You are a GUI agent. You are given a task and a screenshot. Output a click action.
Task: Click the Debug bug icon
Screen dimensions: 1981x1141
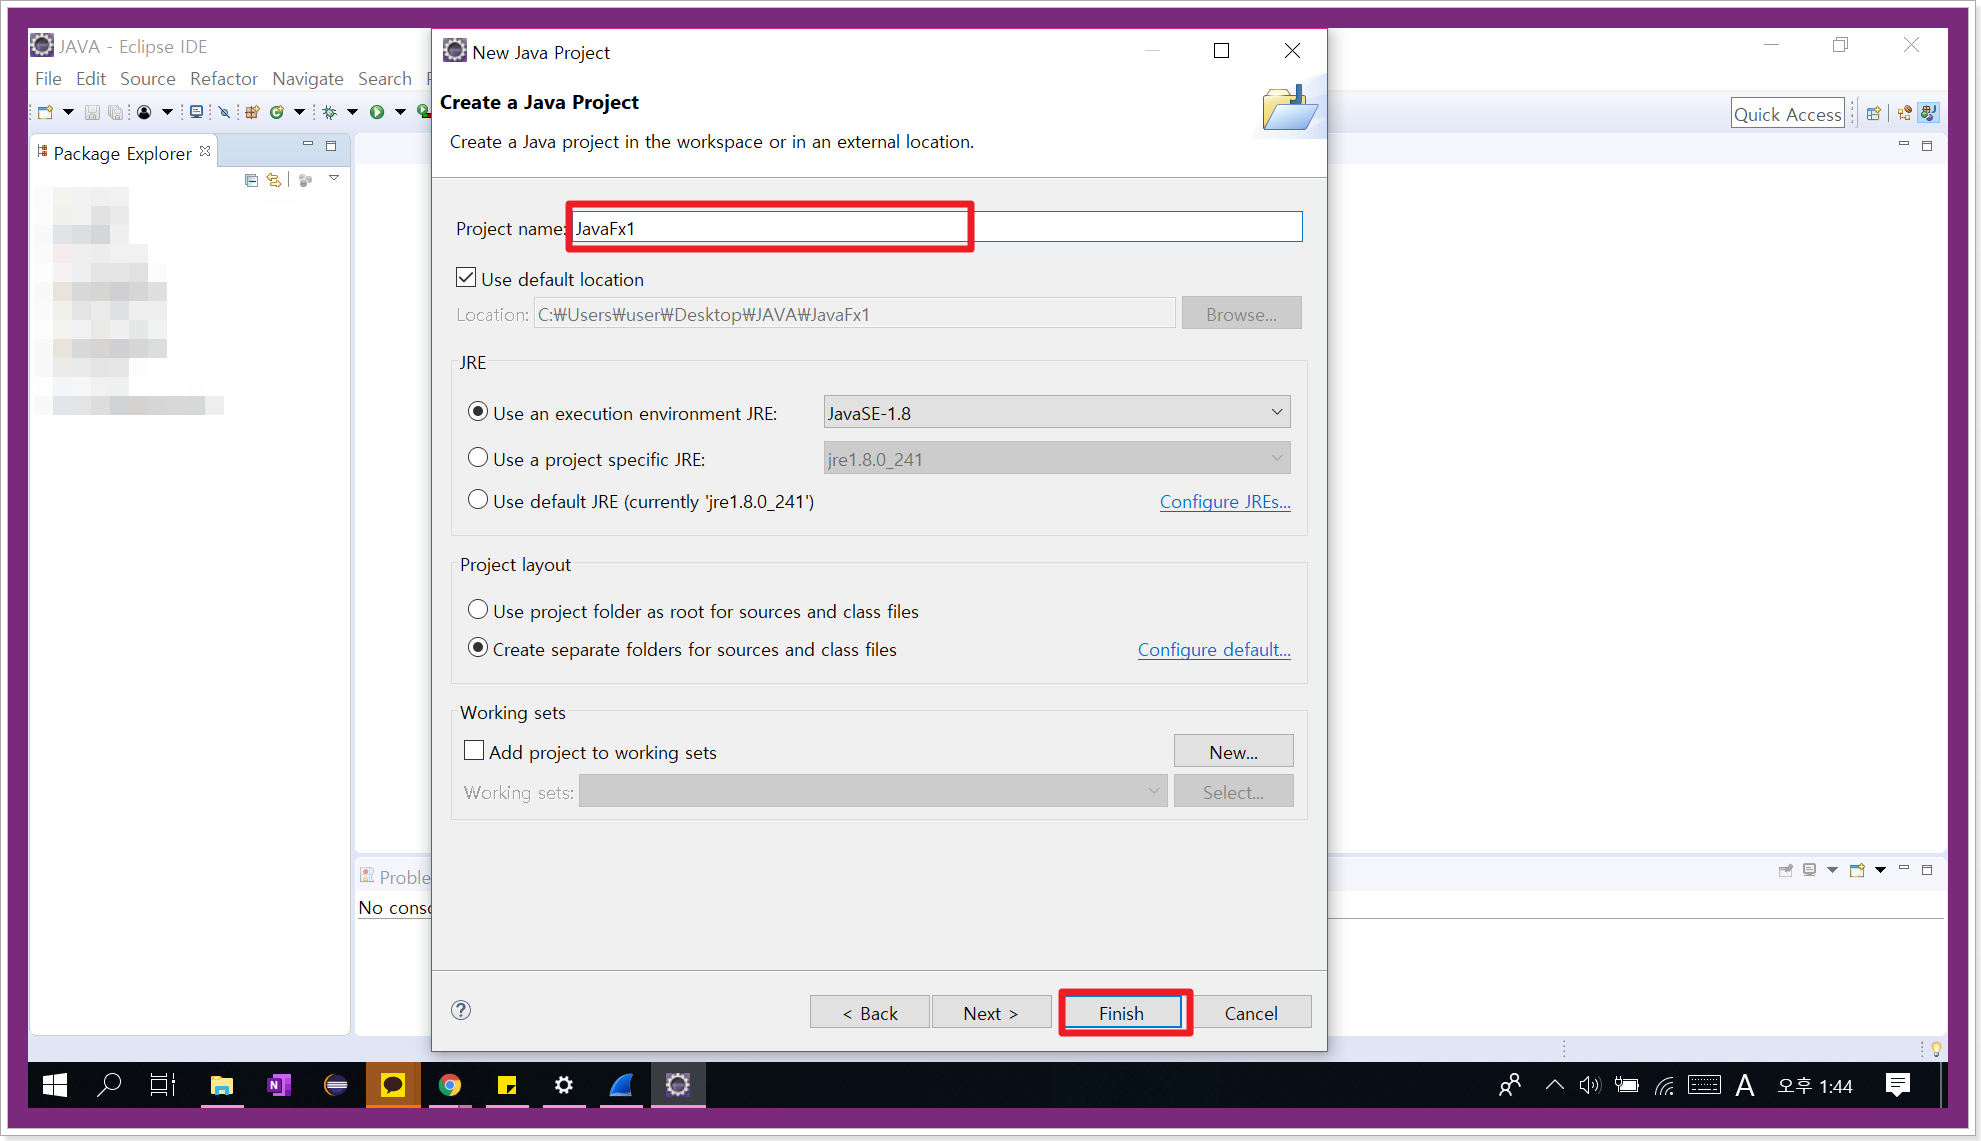pos(329,112)
